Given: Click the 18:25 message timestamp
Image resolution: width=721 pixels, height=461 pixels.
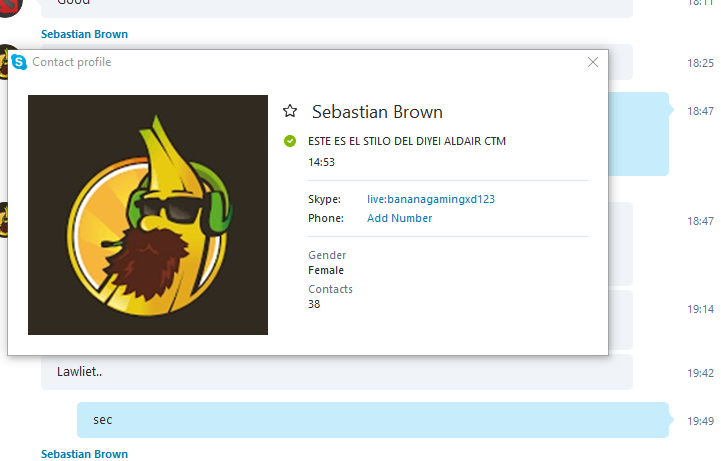Looking at the screenshot, I should pos(700,63).
